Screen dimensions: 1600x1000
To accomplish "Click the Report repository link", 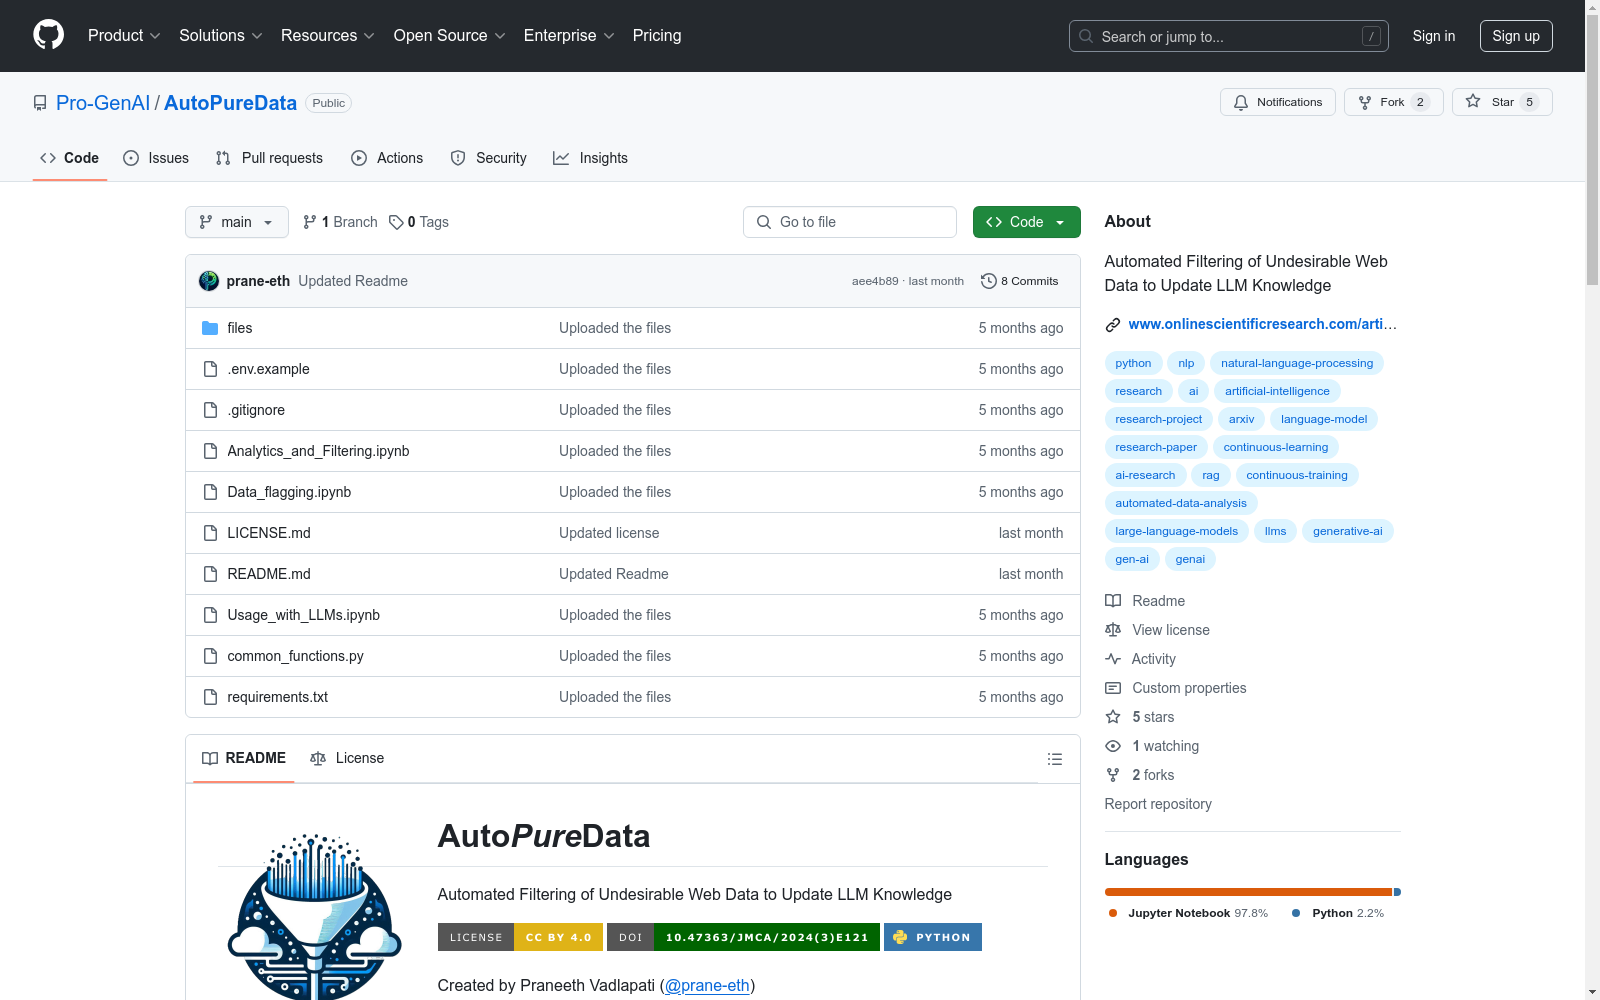I will coord(1158,804).
